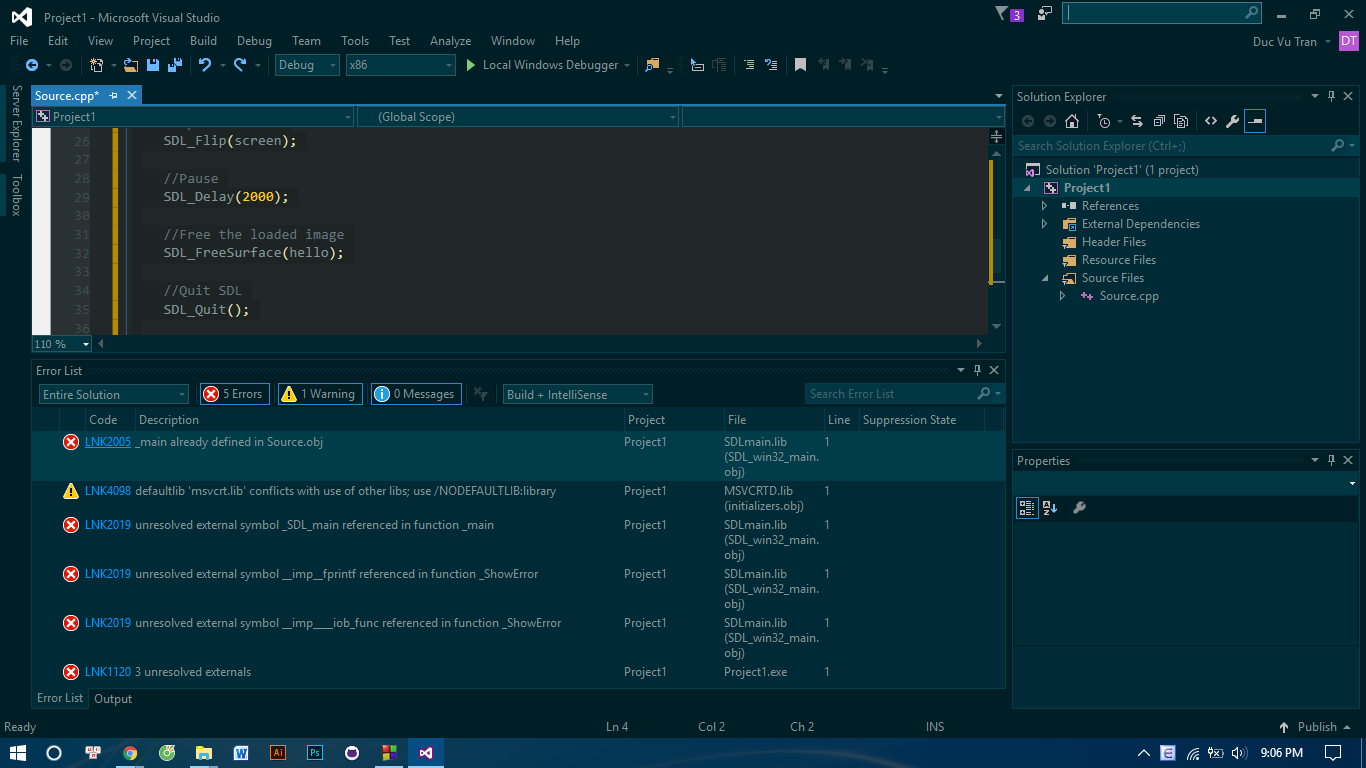Click the editor horizontal scrollbar track
Viewport: 1366px width, 768px height.
click(540, 343)
